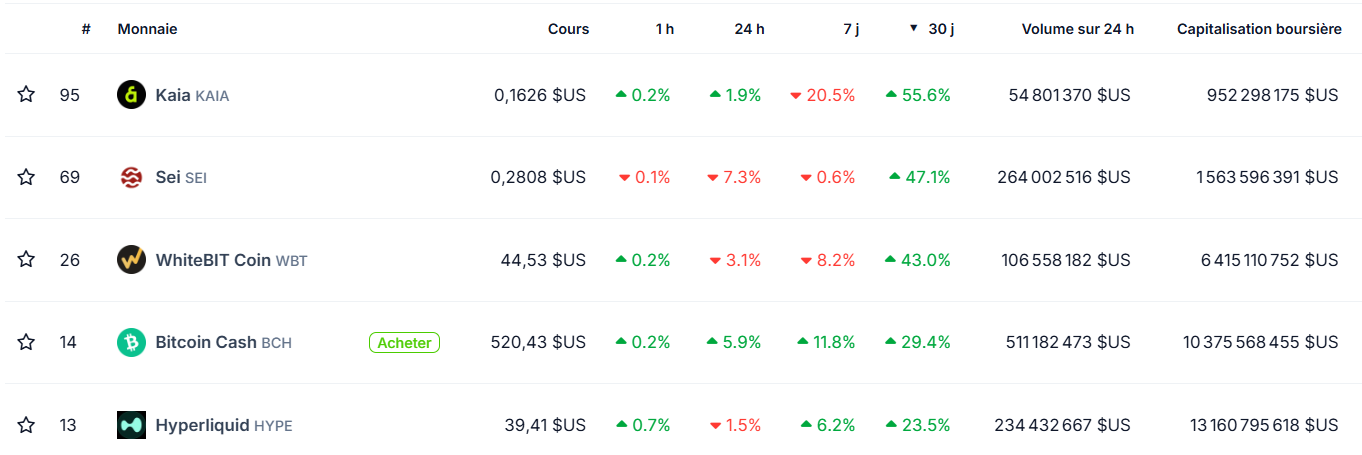Sort the table by Cours column
The image size is (1362, 455).
click(x=568, y=29)
